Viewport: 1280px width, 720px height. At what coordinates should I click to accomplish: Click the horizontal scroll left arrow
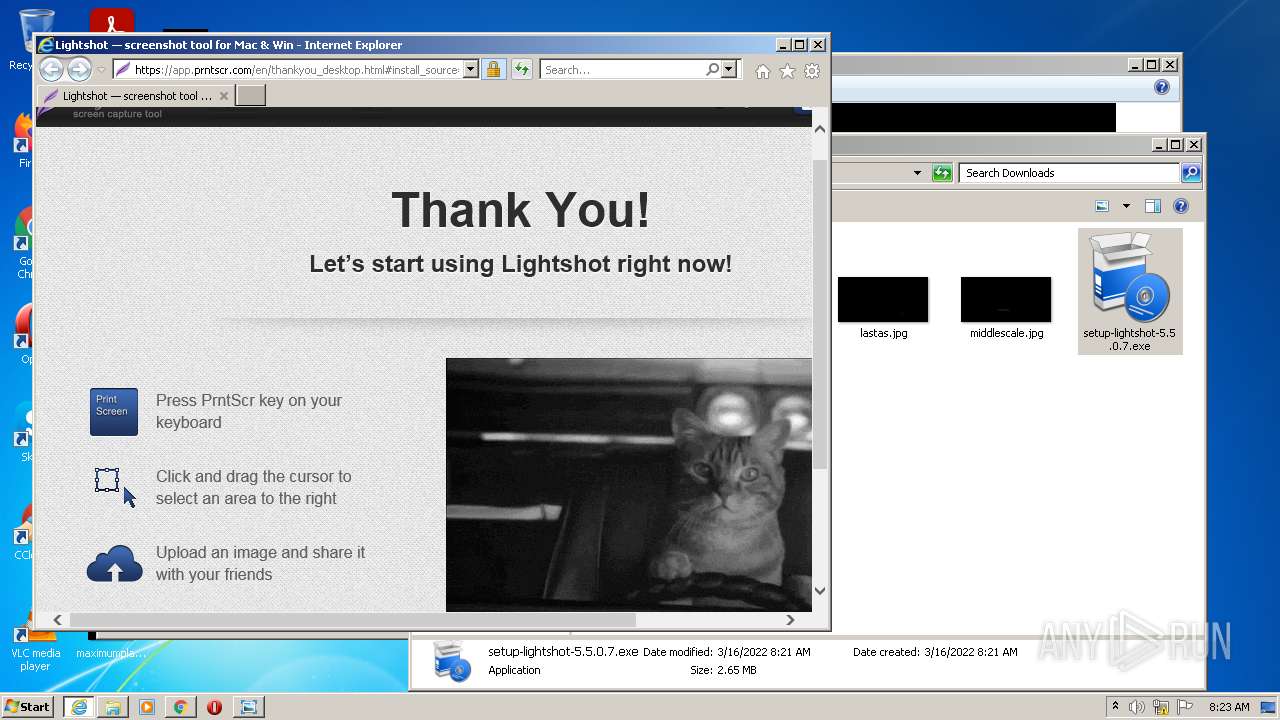tap(58, 620)
